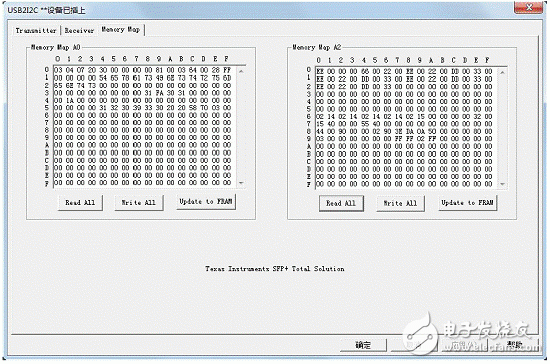Click Texas Instruments SFP+ Total Solution text
This screenshot has width=550, height=364.
pos(275,269)
